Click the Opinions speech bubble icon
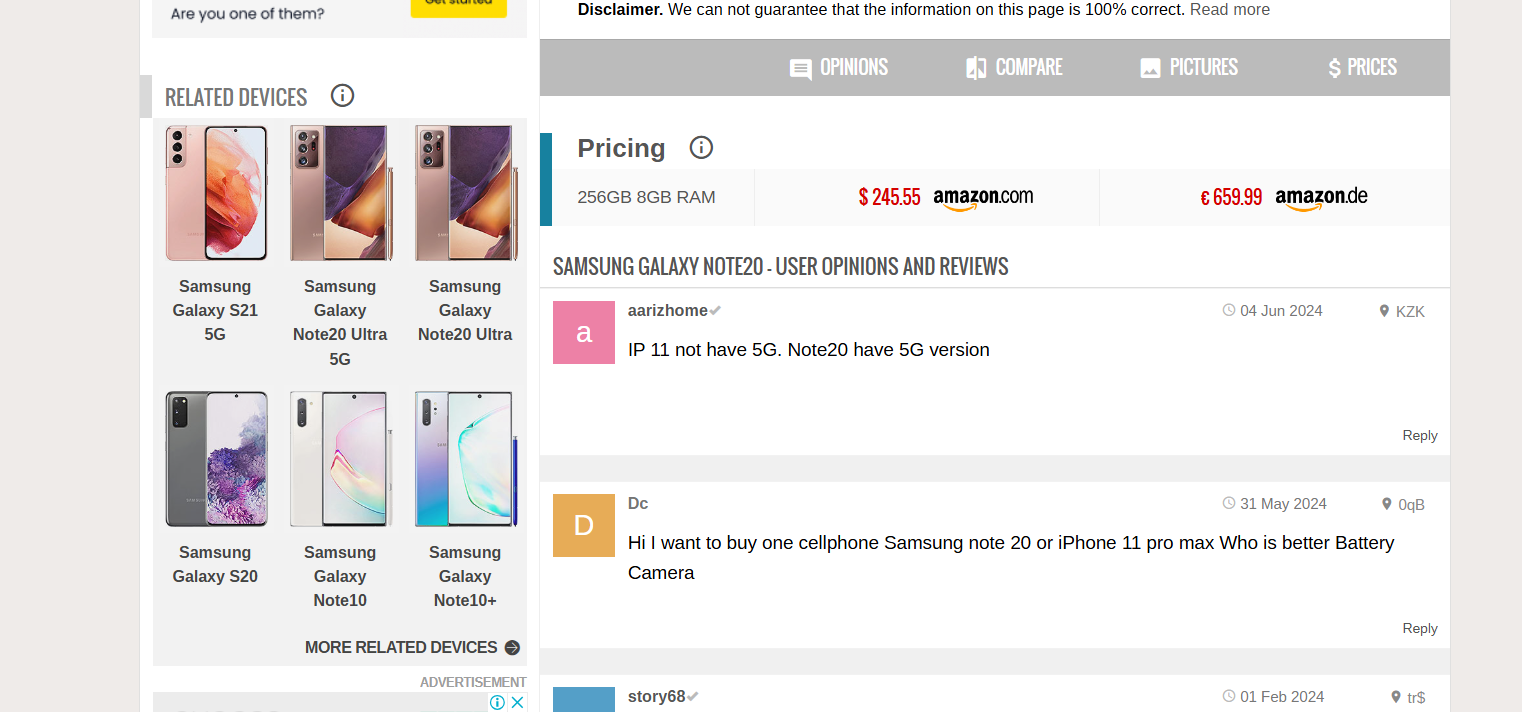1522x712 pixels. click(x=800, y=68)
